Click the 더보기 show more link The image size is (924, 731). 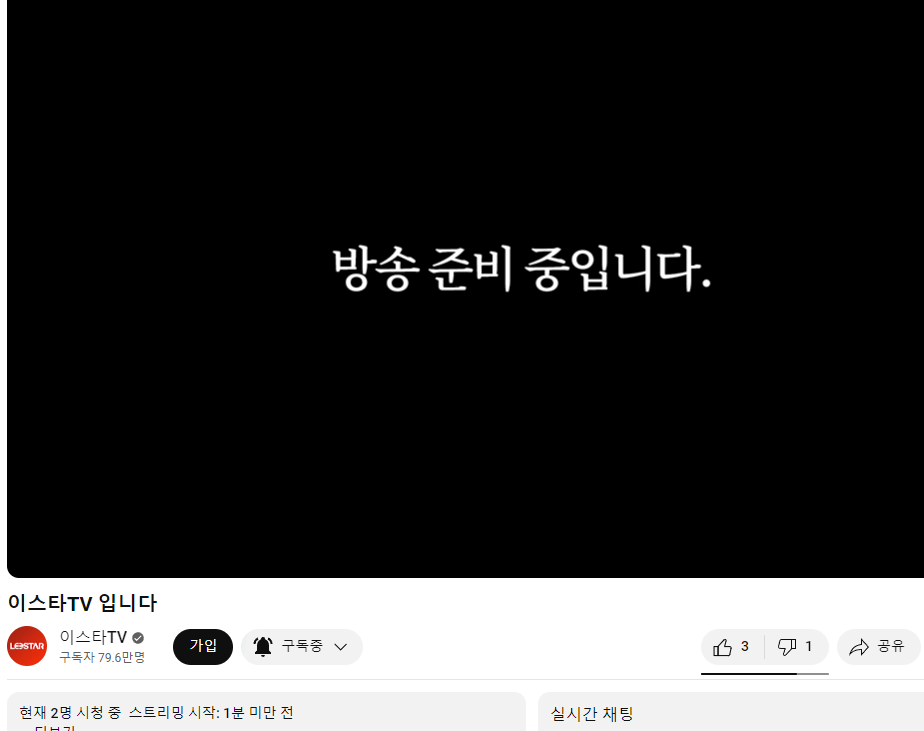click(49, 727)
